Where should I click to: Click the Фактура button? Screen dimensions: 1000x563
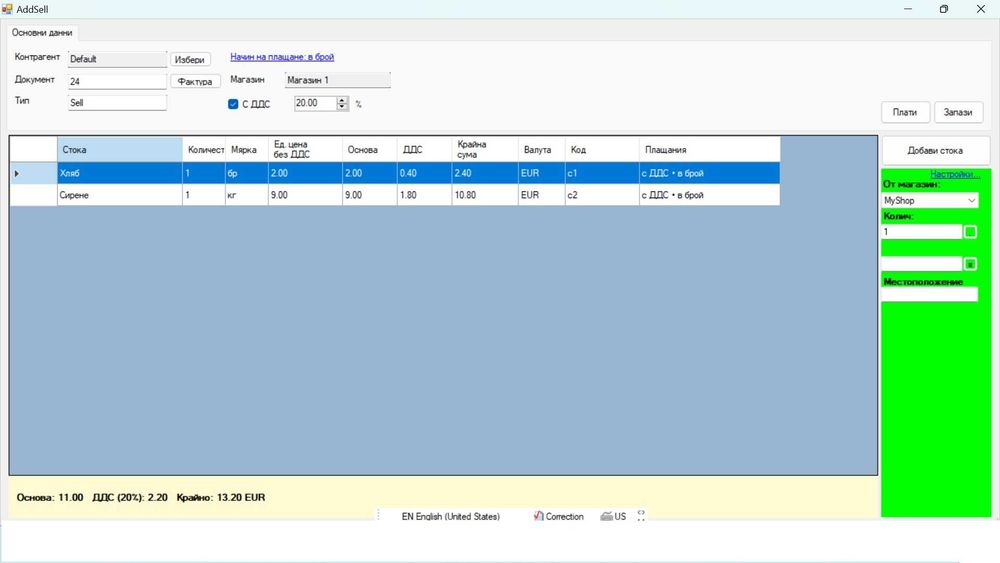tap(195, 81)
